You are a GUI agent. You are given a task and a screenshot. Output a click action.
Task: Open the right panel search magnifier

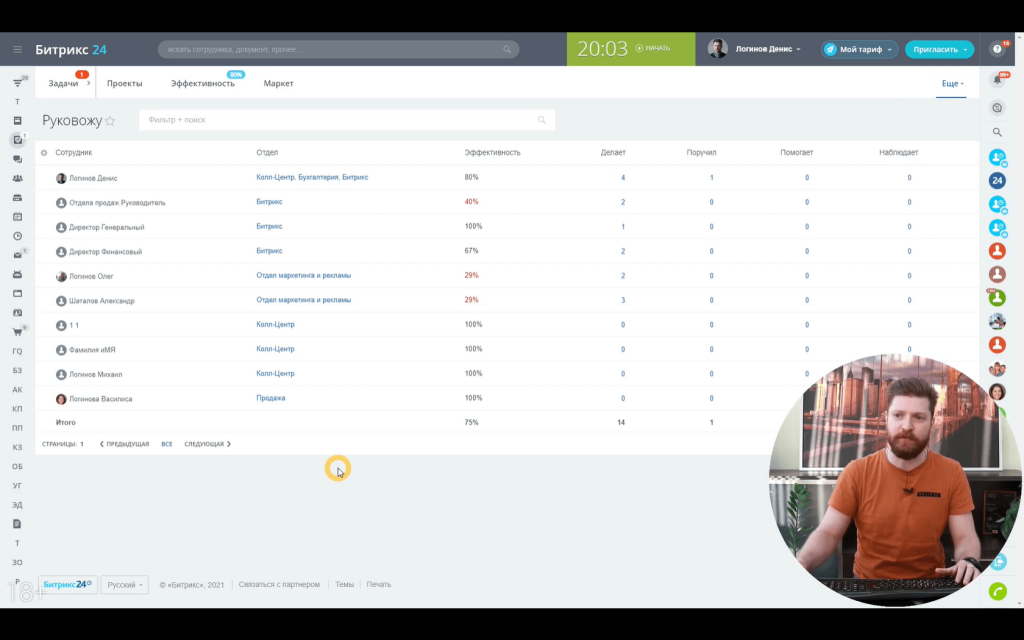tap(997, 133)
